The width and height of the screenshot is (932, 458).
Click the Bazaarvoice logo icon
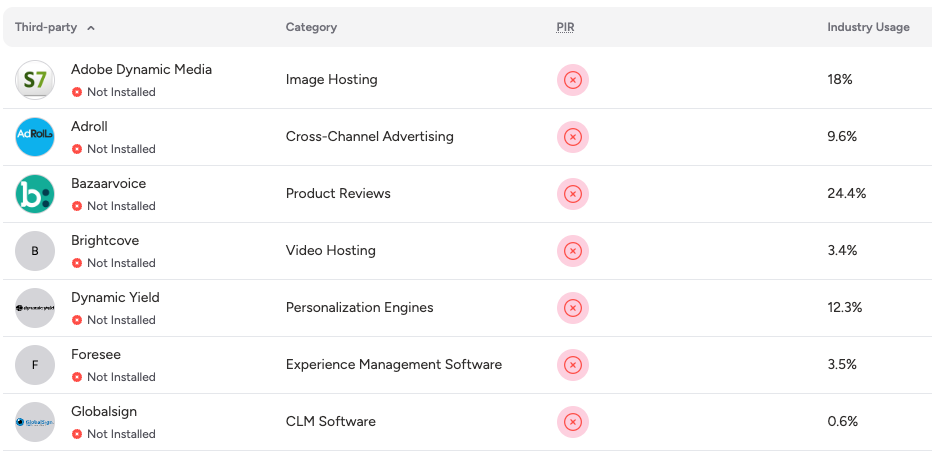[x=35, y=194]
